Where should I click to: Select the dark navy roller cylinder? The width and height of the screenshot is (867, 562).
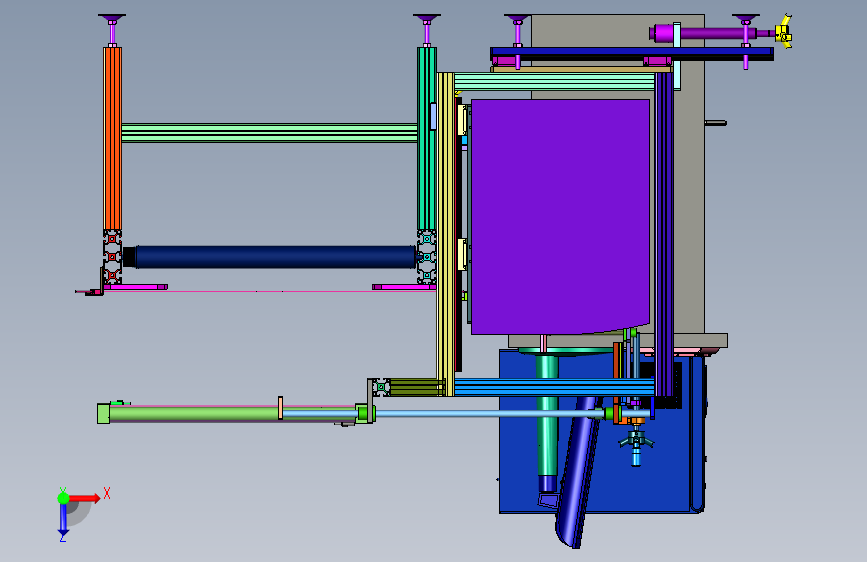point(275,257)
